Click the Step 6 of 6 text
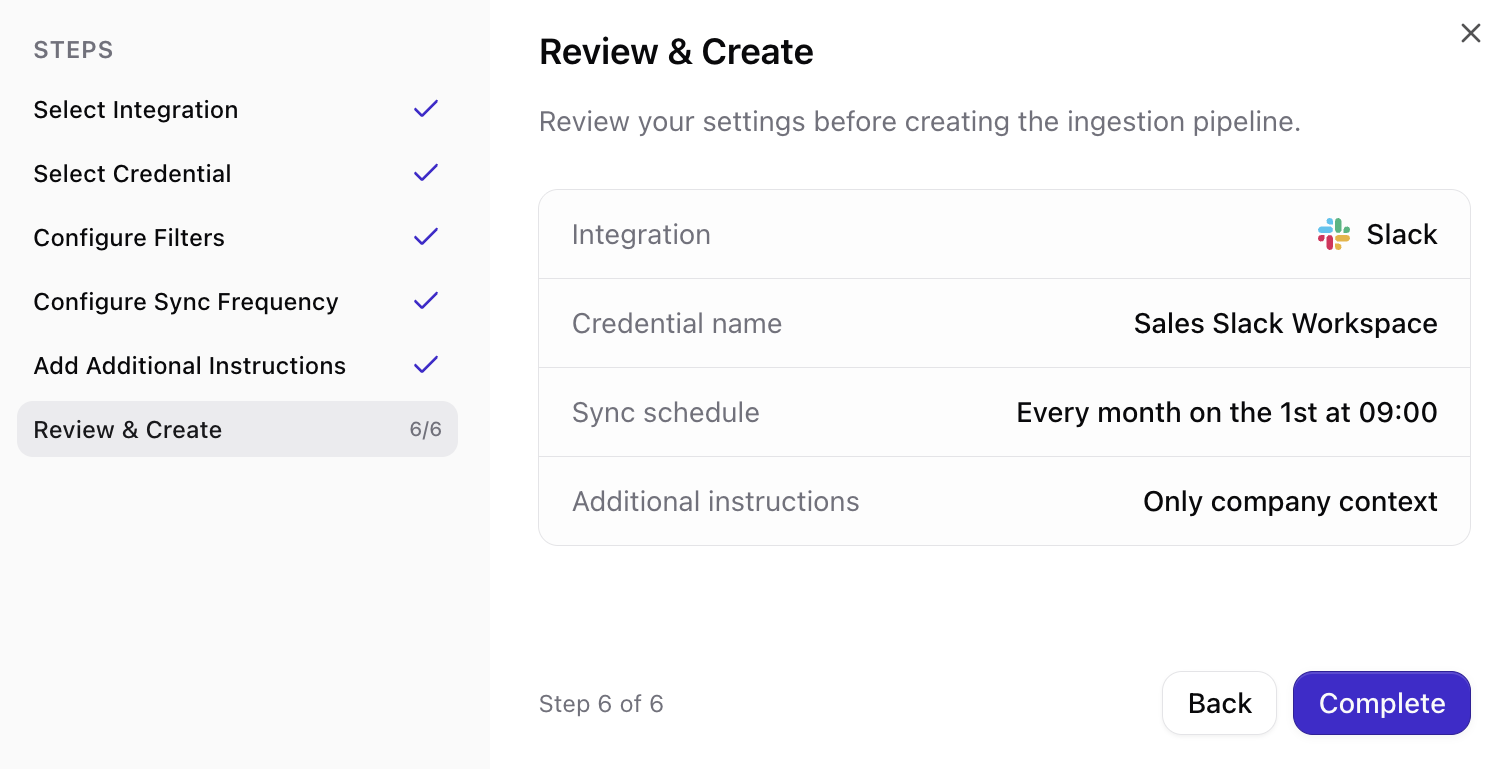The image size is (1506, 769). [601, 704]
